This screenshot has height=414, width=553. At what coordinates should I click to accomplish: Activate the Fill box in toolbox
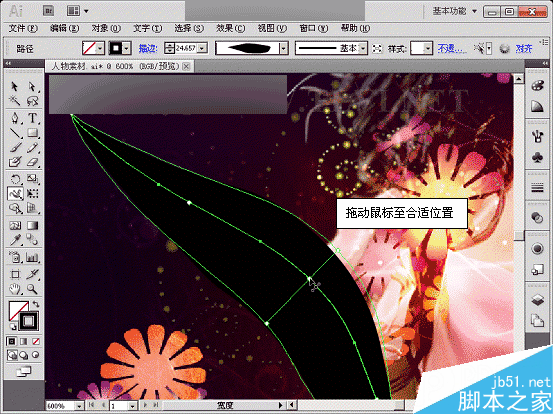[16, 309]
